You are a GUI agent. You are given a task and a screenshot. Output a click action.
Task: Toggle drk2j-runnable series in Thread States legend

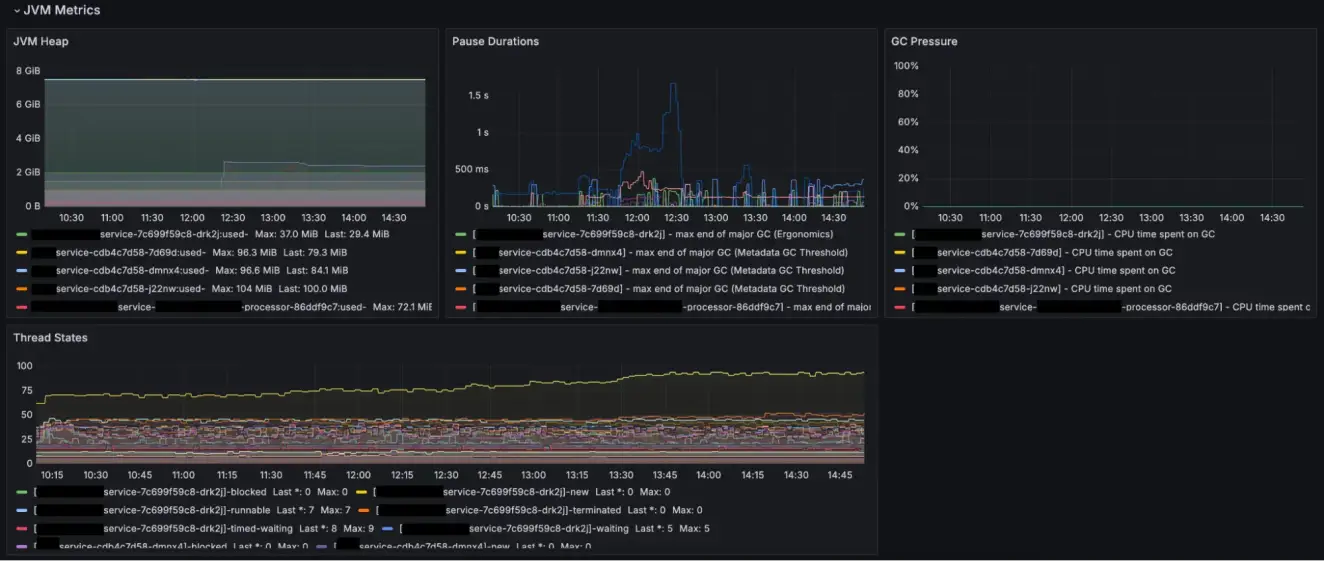186,510
